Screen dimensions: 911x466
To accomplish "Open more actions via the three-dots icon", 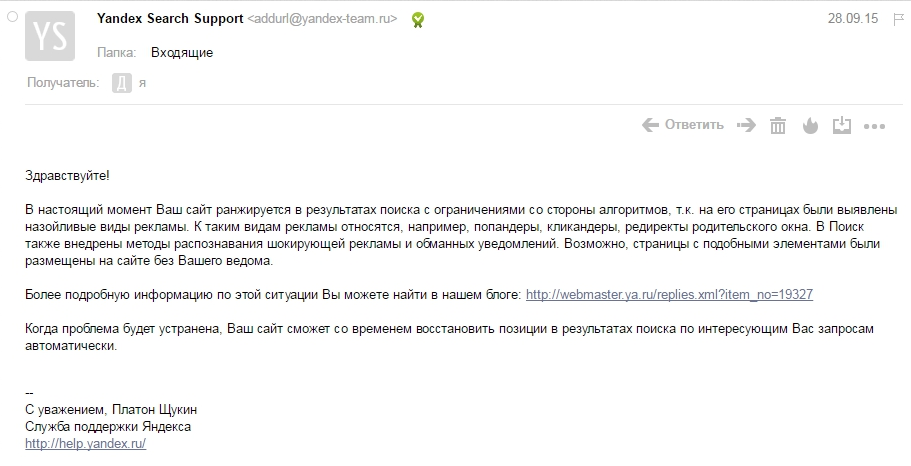I will pyautogui.click(x=874, y=126).
